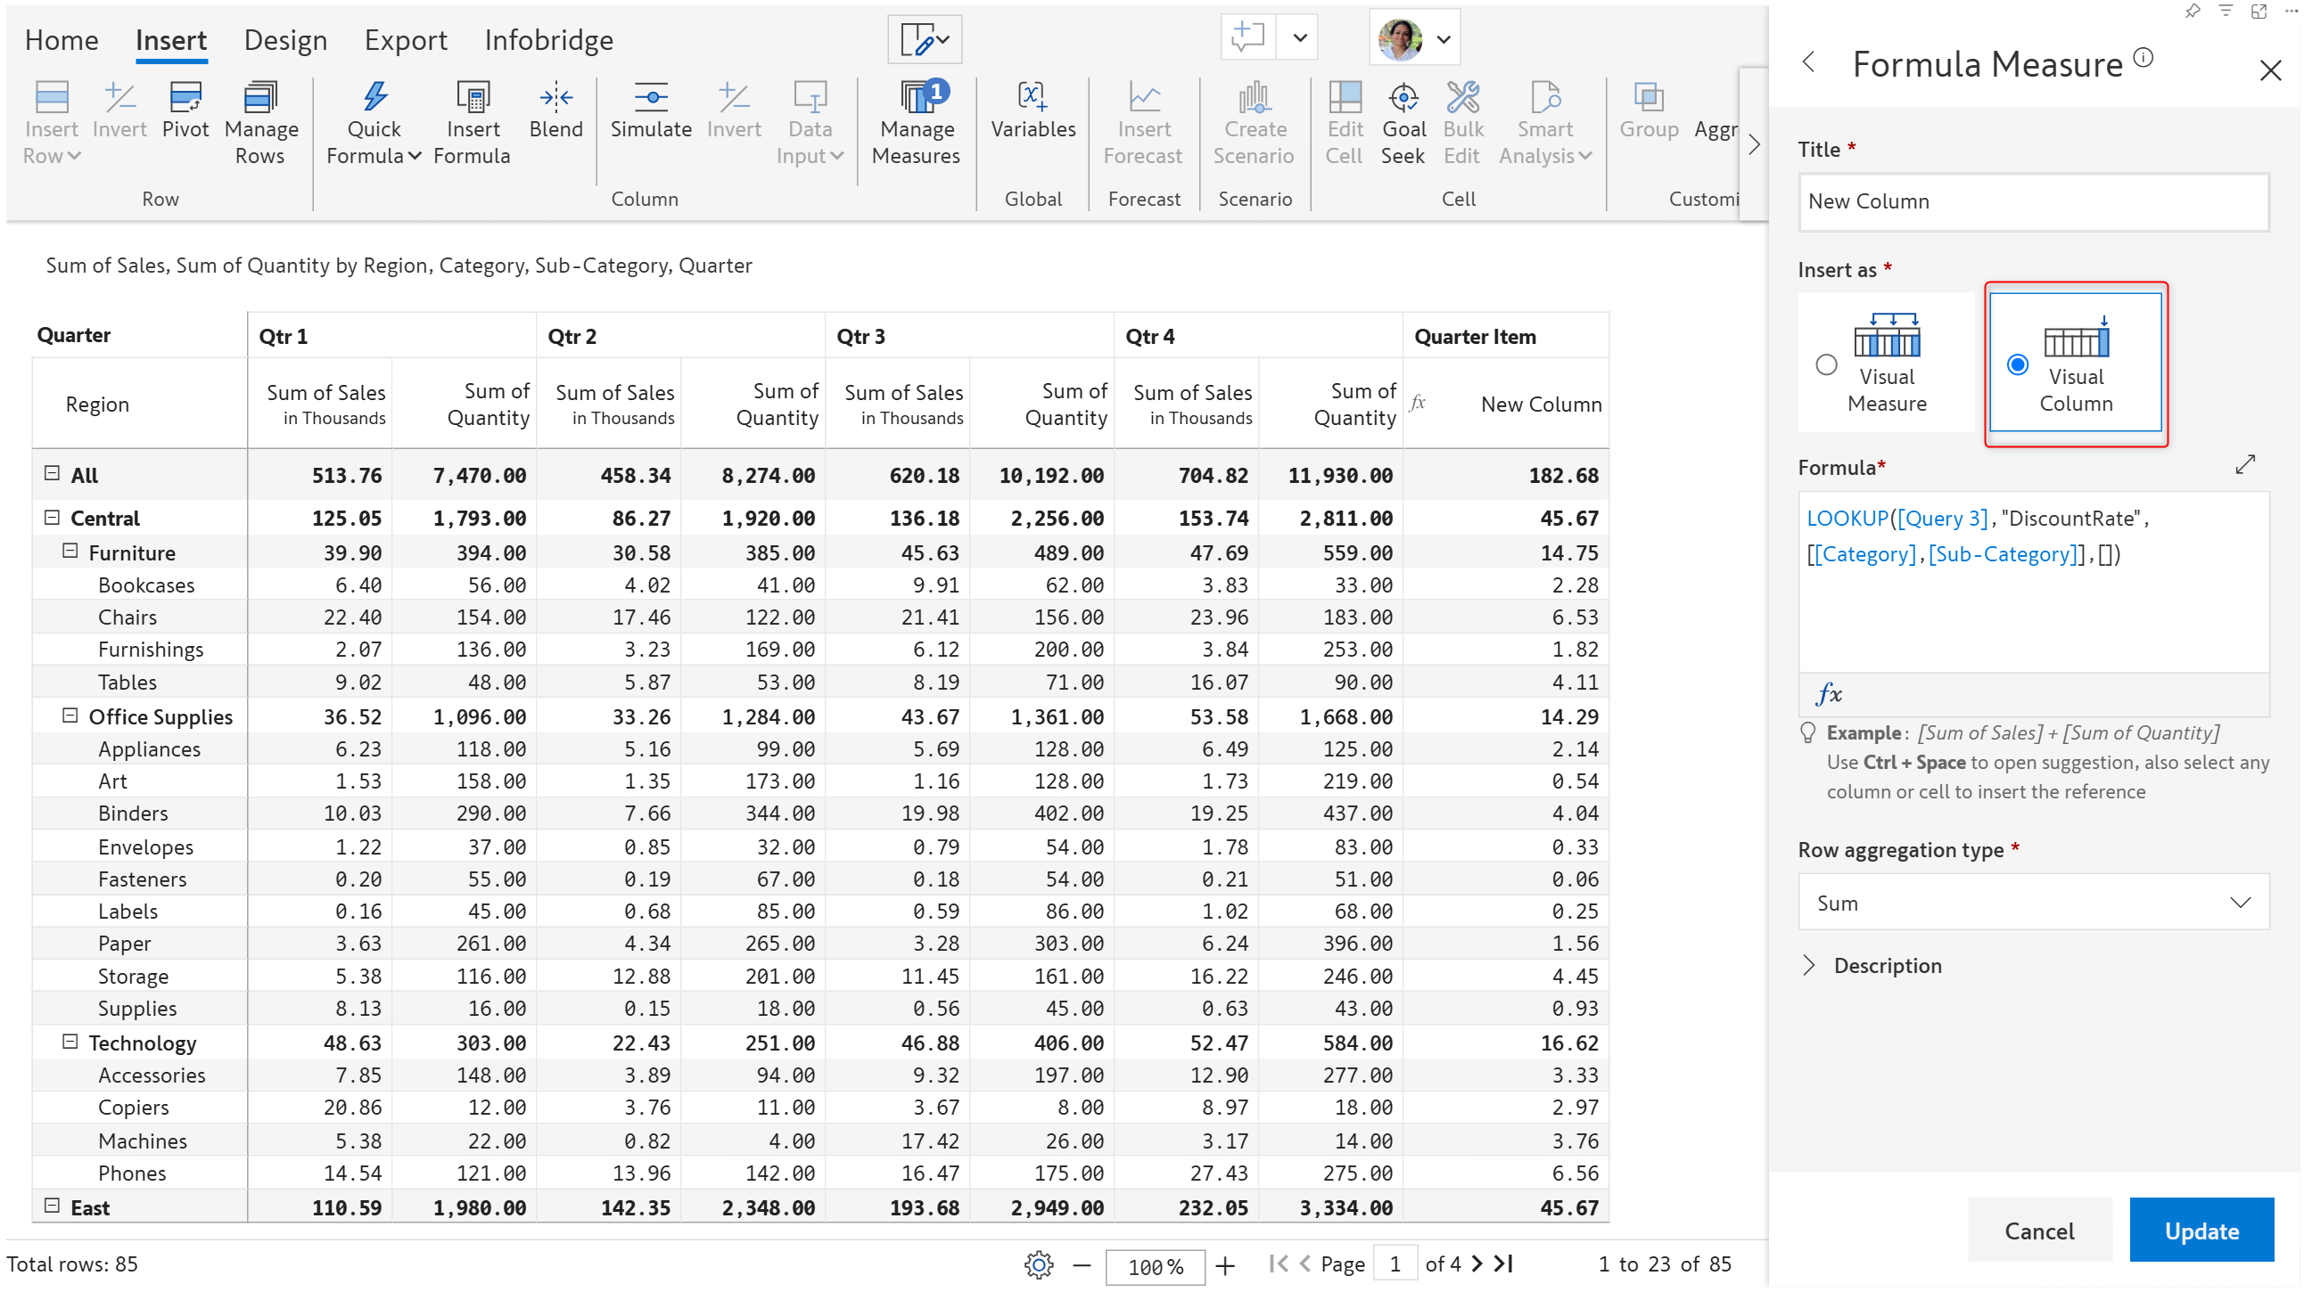
Task: Switch to the Design tab
Action: (x=285, y=40)
